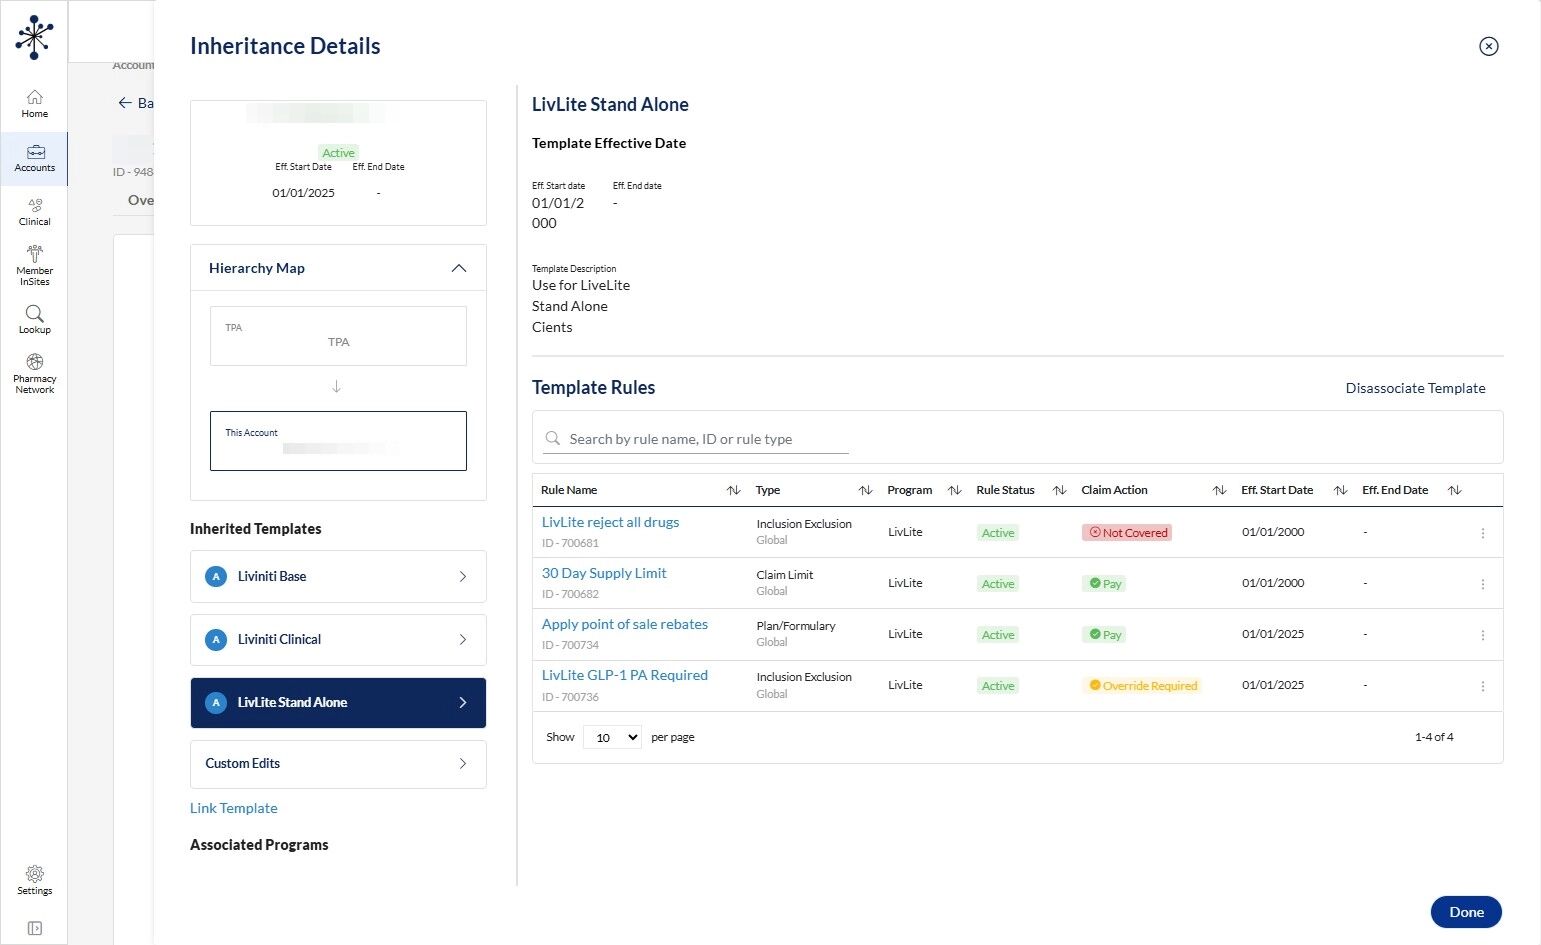Open the rows per page dropdown
The image size is (1541, 945).
click(x=612, y=737)
